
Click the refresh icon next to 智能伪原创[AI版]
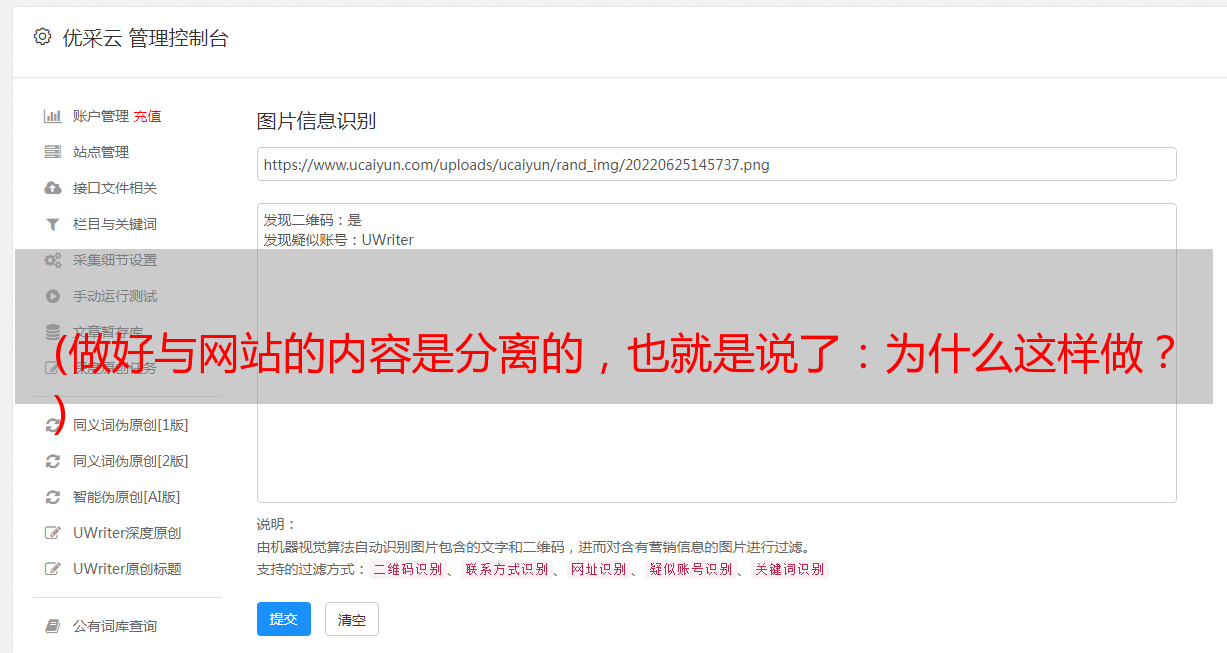click(53, 497)
